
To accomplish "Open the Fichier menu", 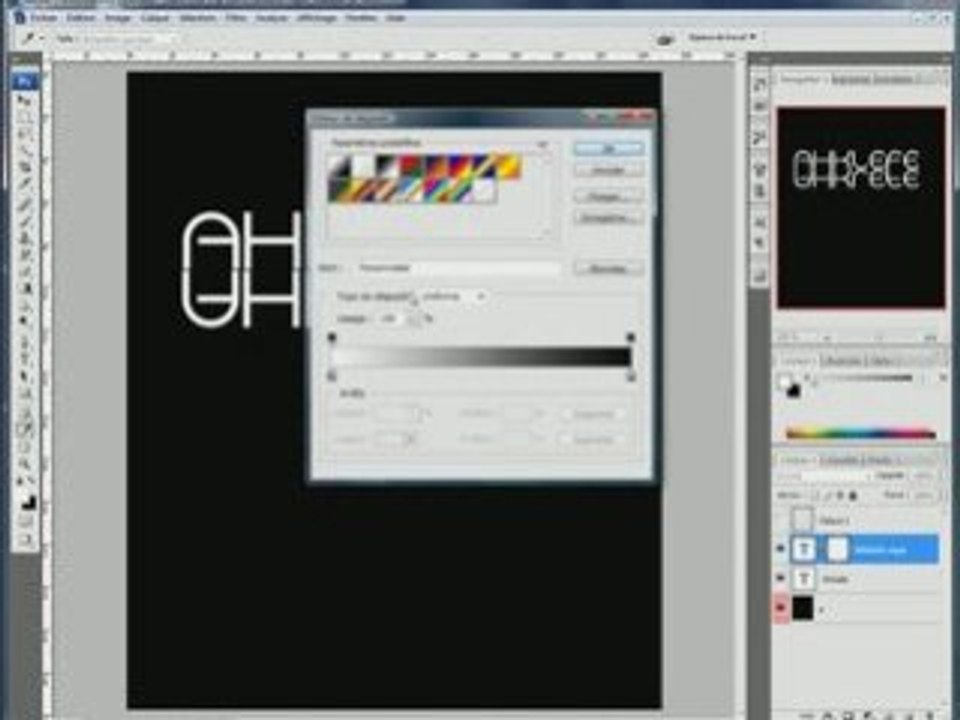I will click(43, 18).
